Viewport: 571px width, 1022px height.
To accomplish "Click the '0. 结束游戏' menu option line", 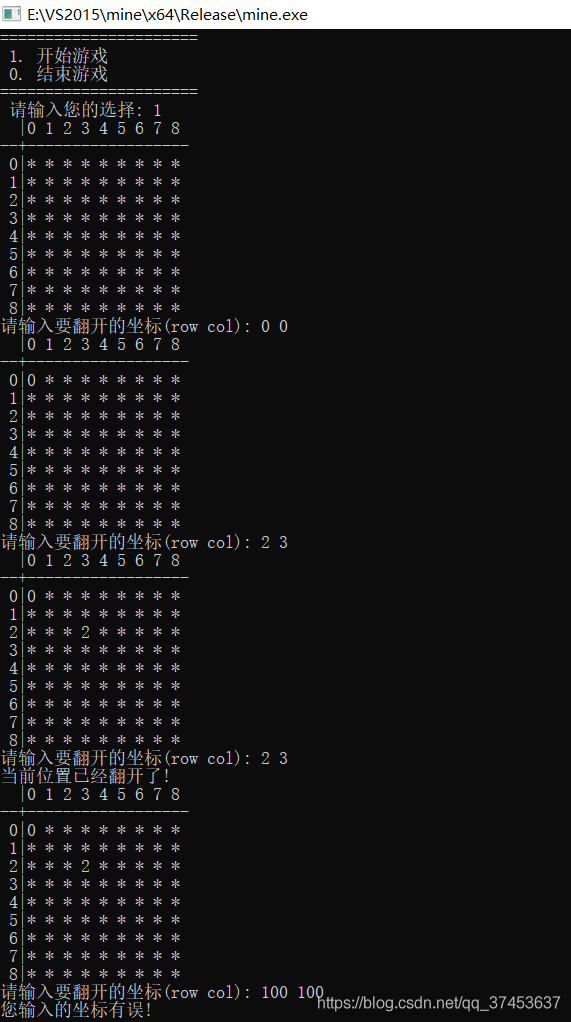I will (59, 74).
